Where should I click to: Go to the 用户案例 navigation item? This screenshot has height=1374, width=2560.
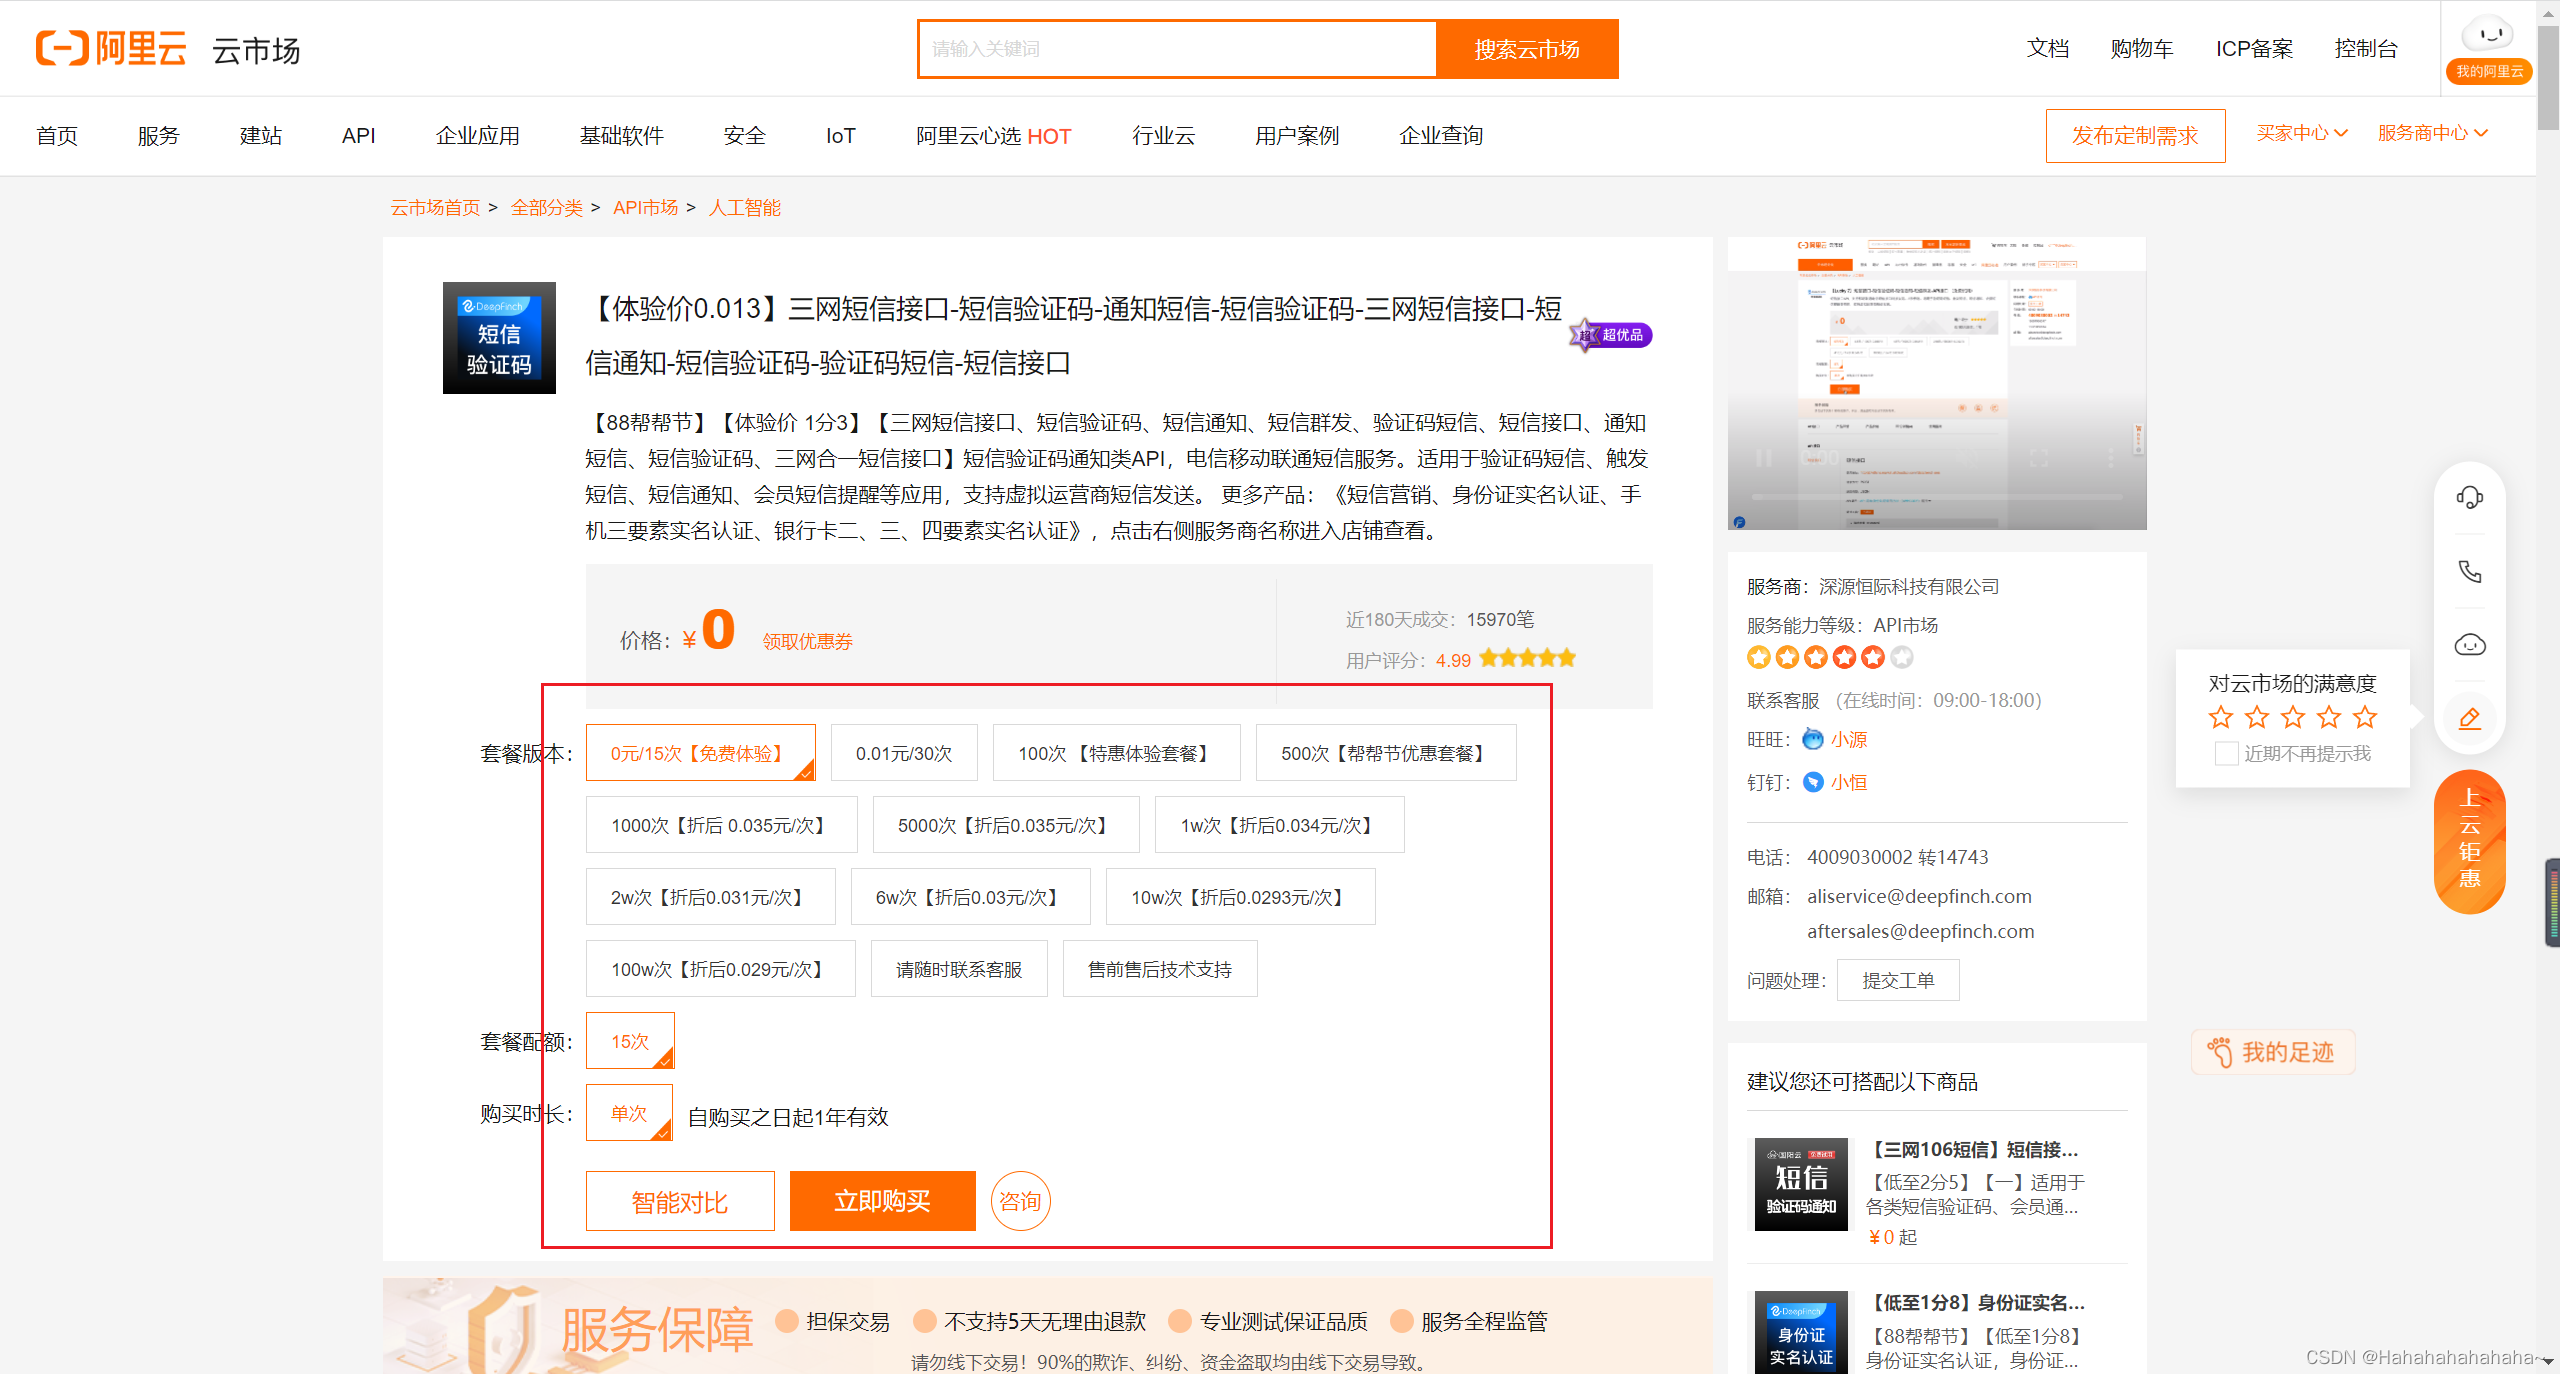[x=1296, y=136]
